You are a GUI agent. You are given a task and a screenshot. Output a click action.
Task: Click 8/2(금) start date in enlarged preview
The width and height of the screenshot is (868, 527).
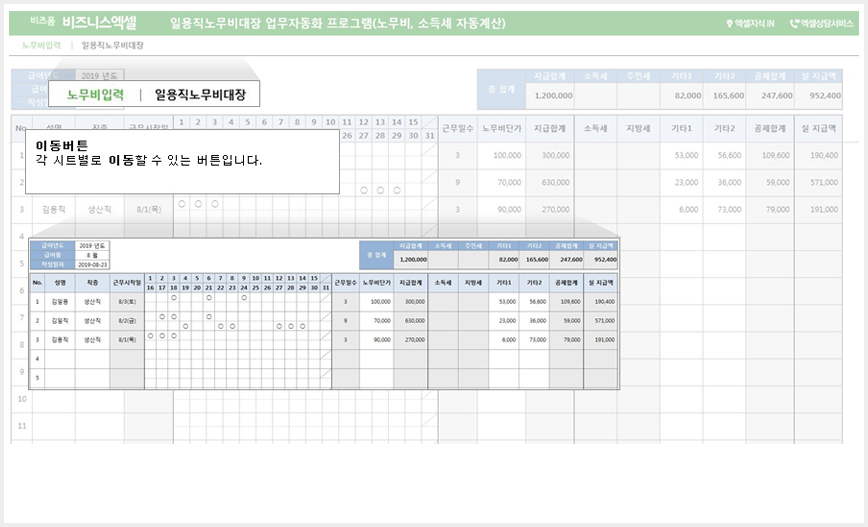click(127, 321)
